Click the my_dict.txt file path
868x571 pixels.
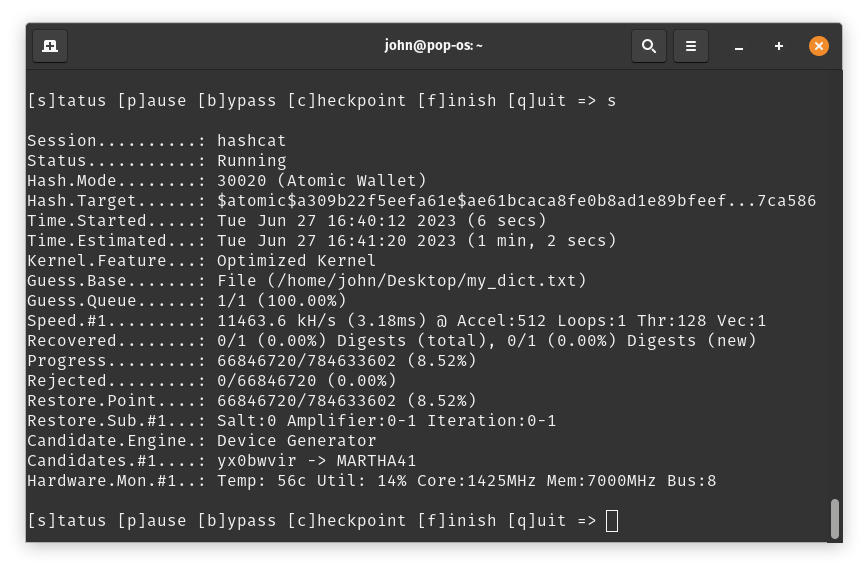coord(432,281)
